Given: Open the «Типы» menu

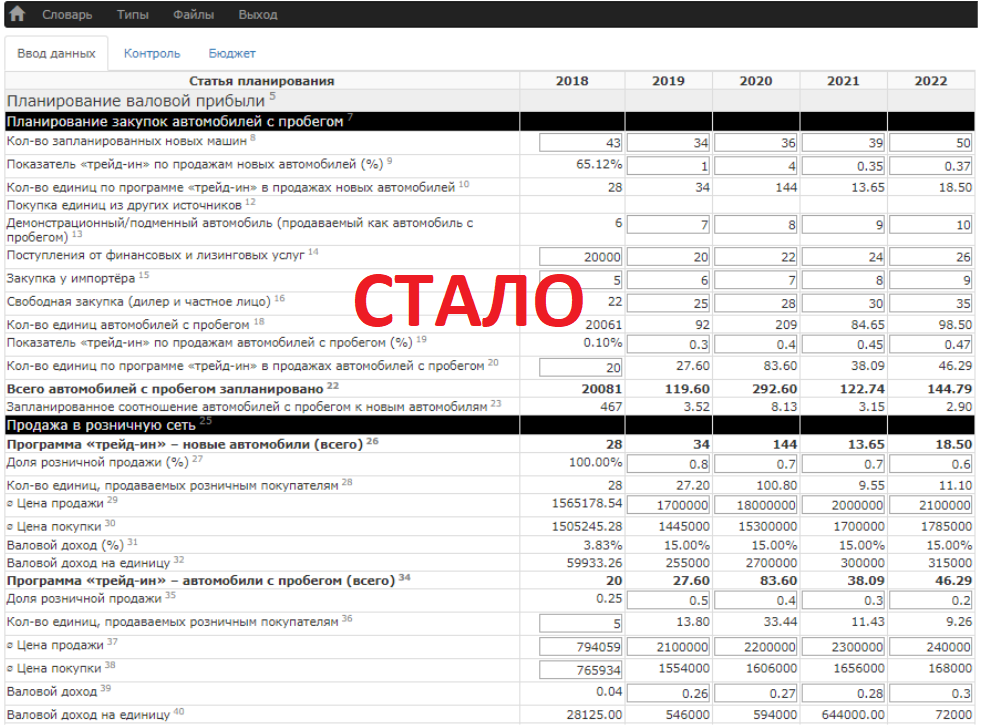Looking at the screenshot, I should tap(133, 14).
